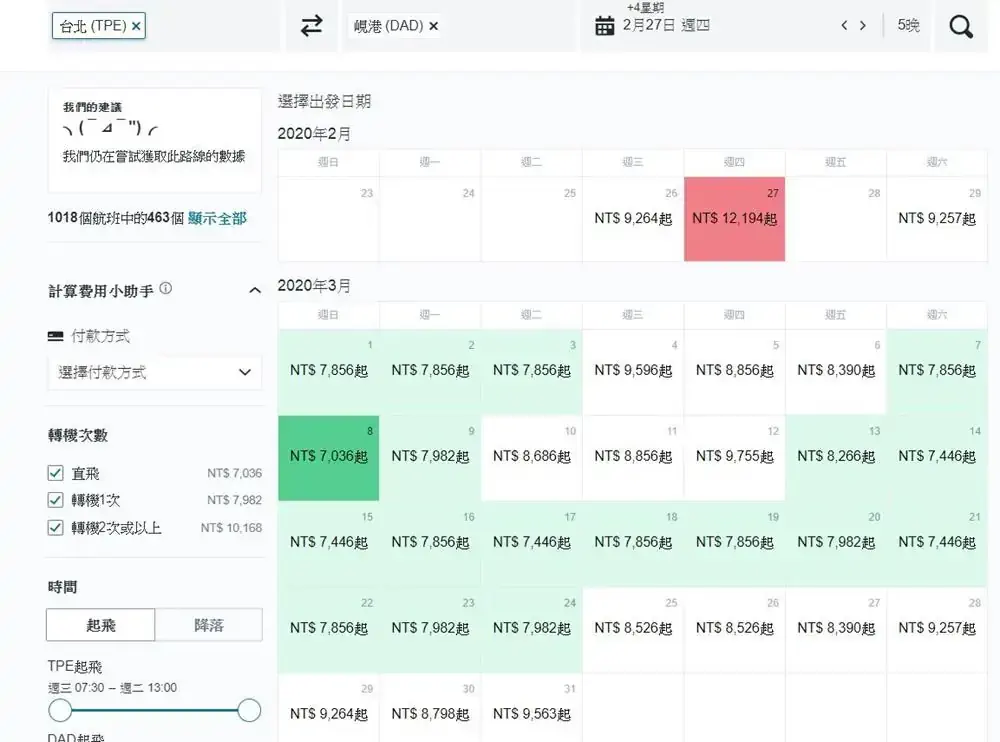Click left handle of TPE起飛 time slider
This screenshot has width=1000, height=742.
click(x=61, y=710)
